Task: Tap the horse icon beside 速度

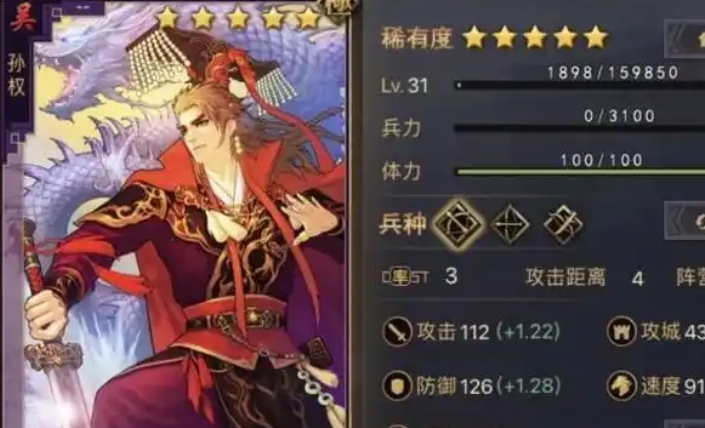Action: point(621,386)
